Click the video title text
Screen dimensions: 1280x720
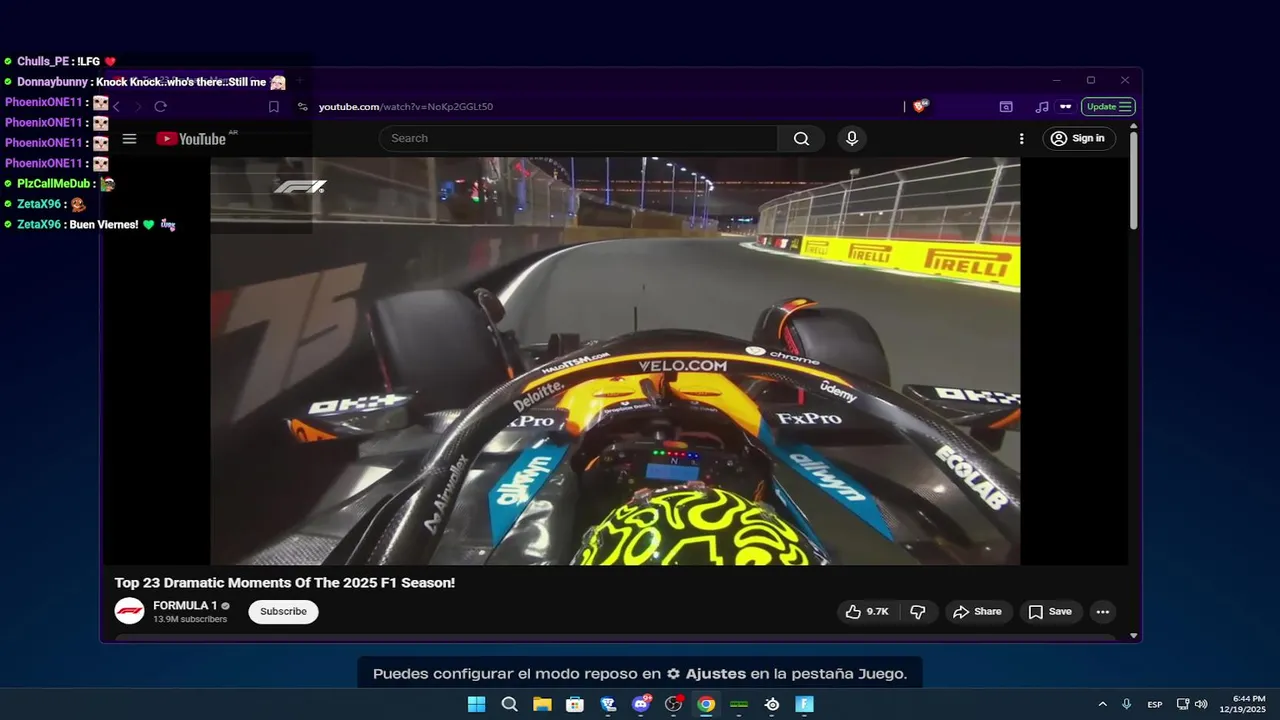click(x=284, y=582)
